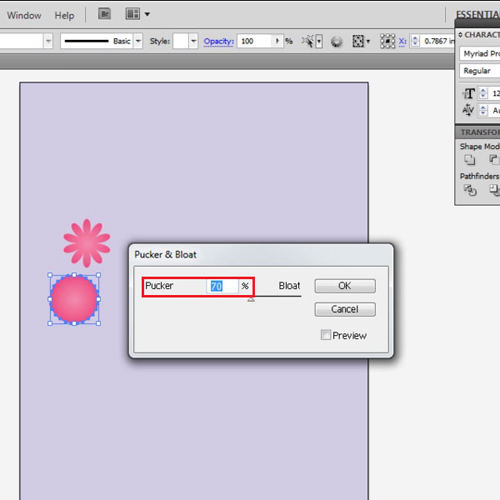Click the font size T icon
This screenshot has width=500, height=500.
(469, 94)
